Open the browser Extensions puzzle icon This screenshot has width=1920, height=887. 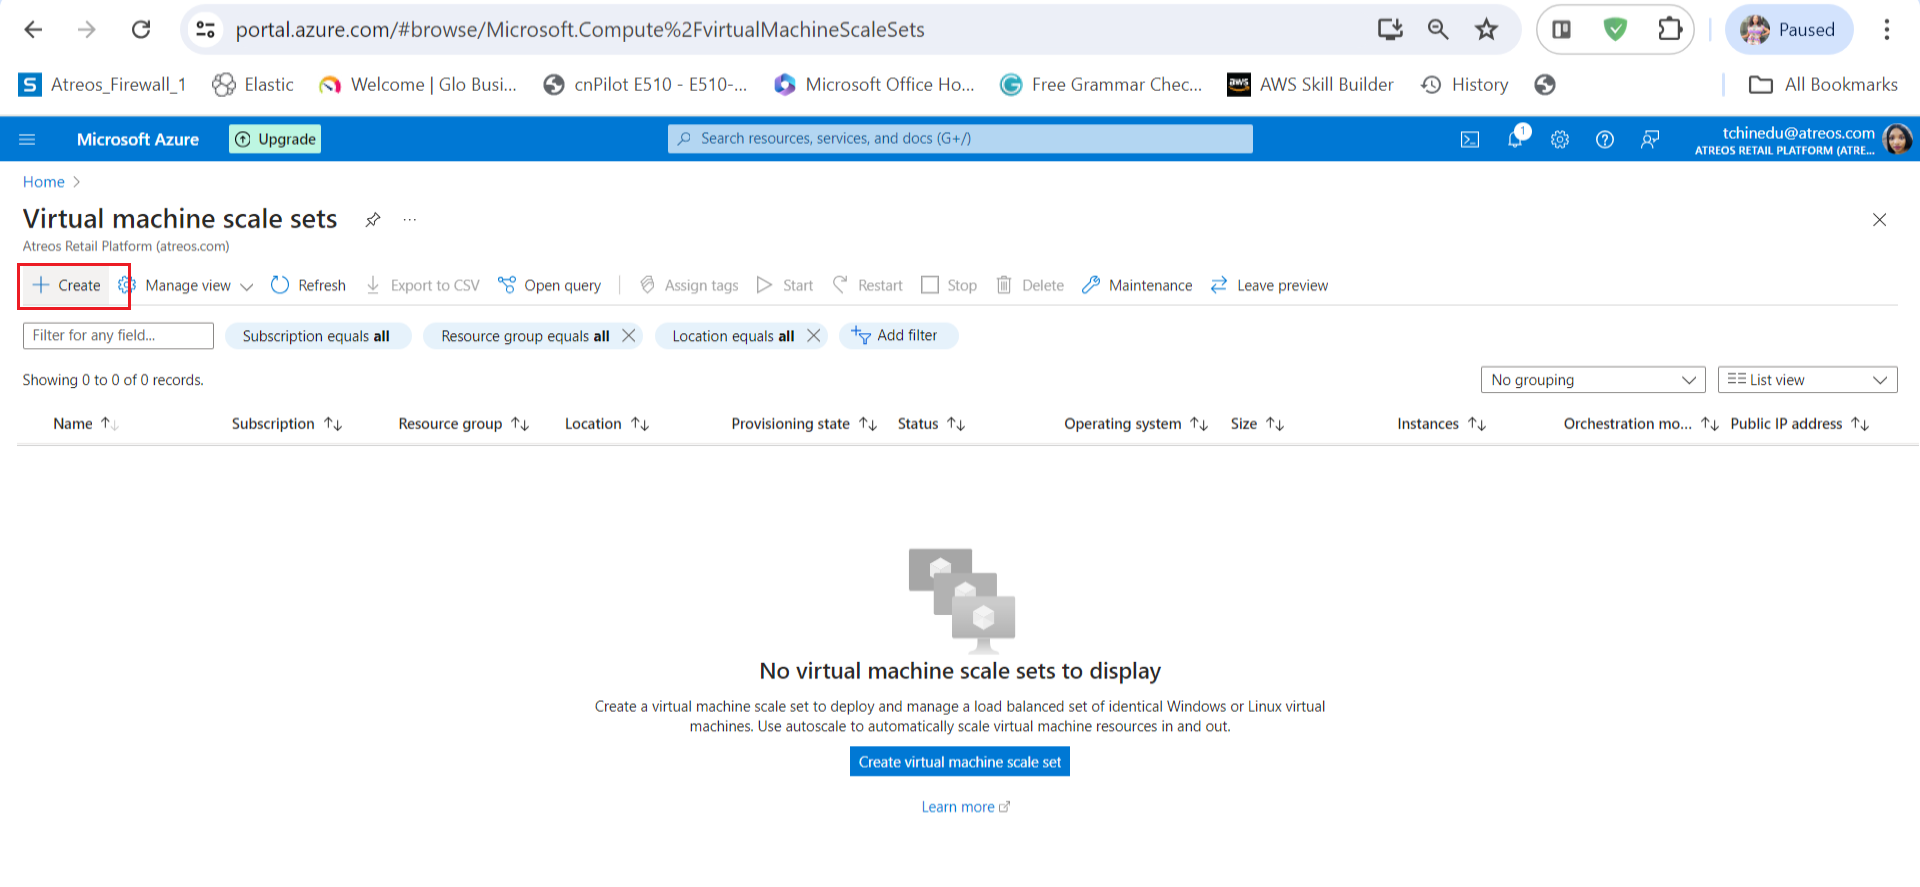[1670, 30]
